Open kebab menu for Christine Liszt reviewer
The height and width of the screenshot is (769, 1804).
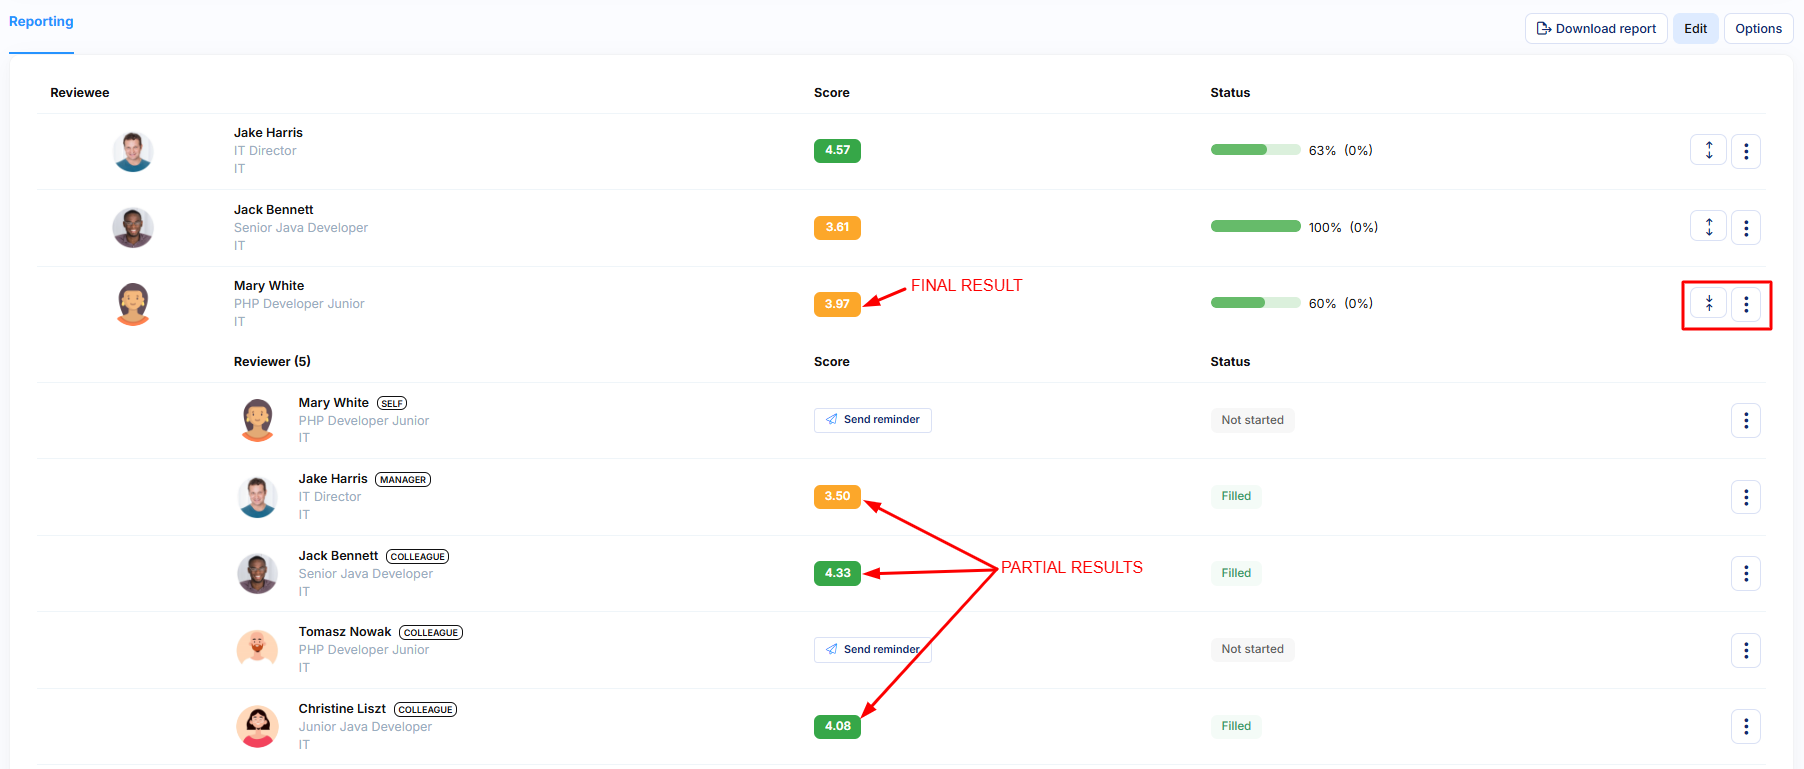tap(1745, 726)
